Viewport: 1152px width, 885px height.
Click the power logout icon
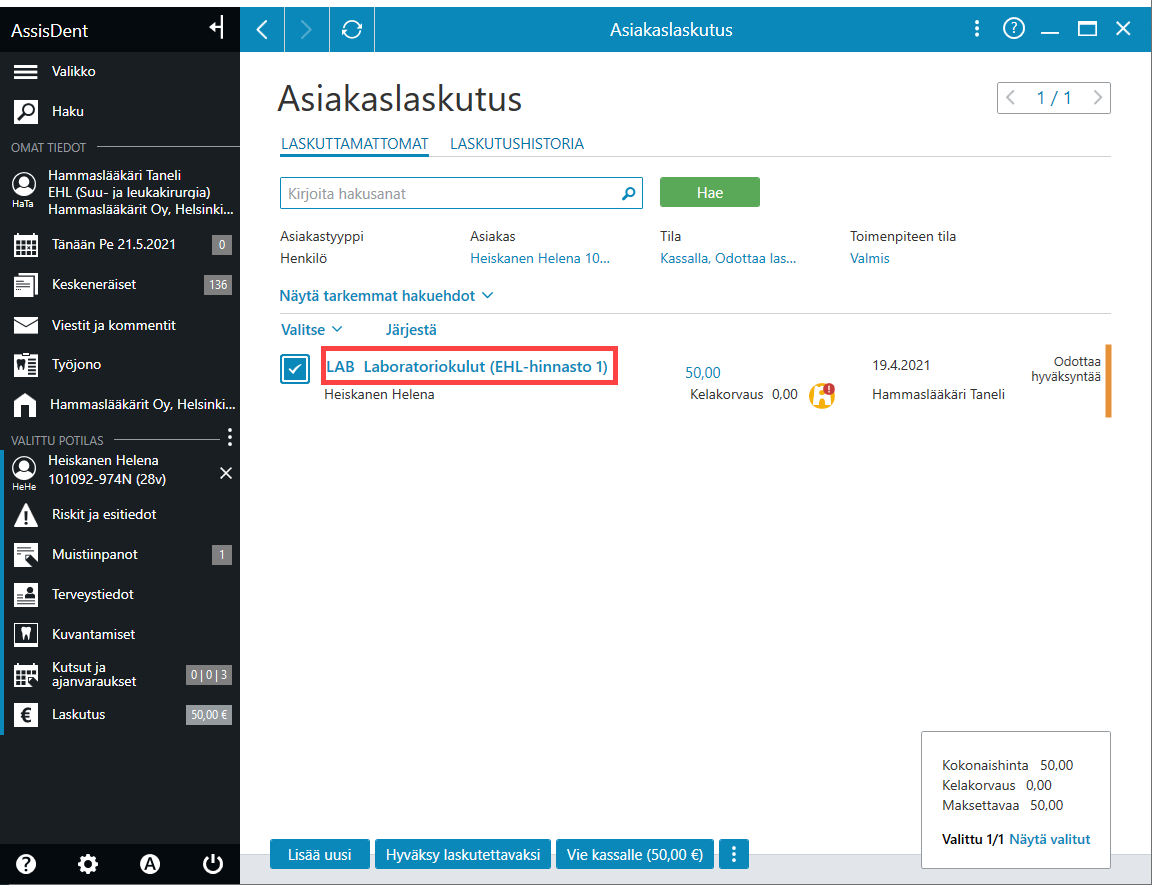click(213, 864)
